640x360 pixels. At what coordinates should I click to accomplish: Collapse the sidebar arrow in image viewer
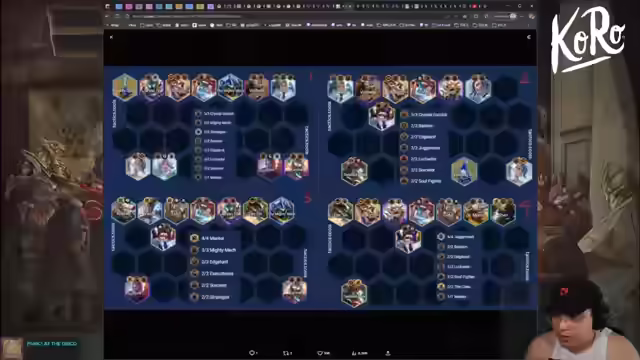(x=529, y=37)
